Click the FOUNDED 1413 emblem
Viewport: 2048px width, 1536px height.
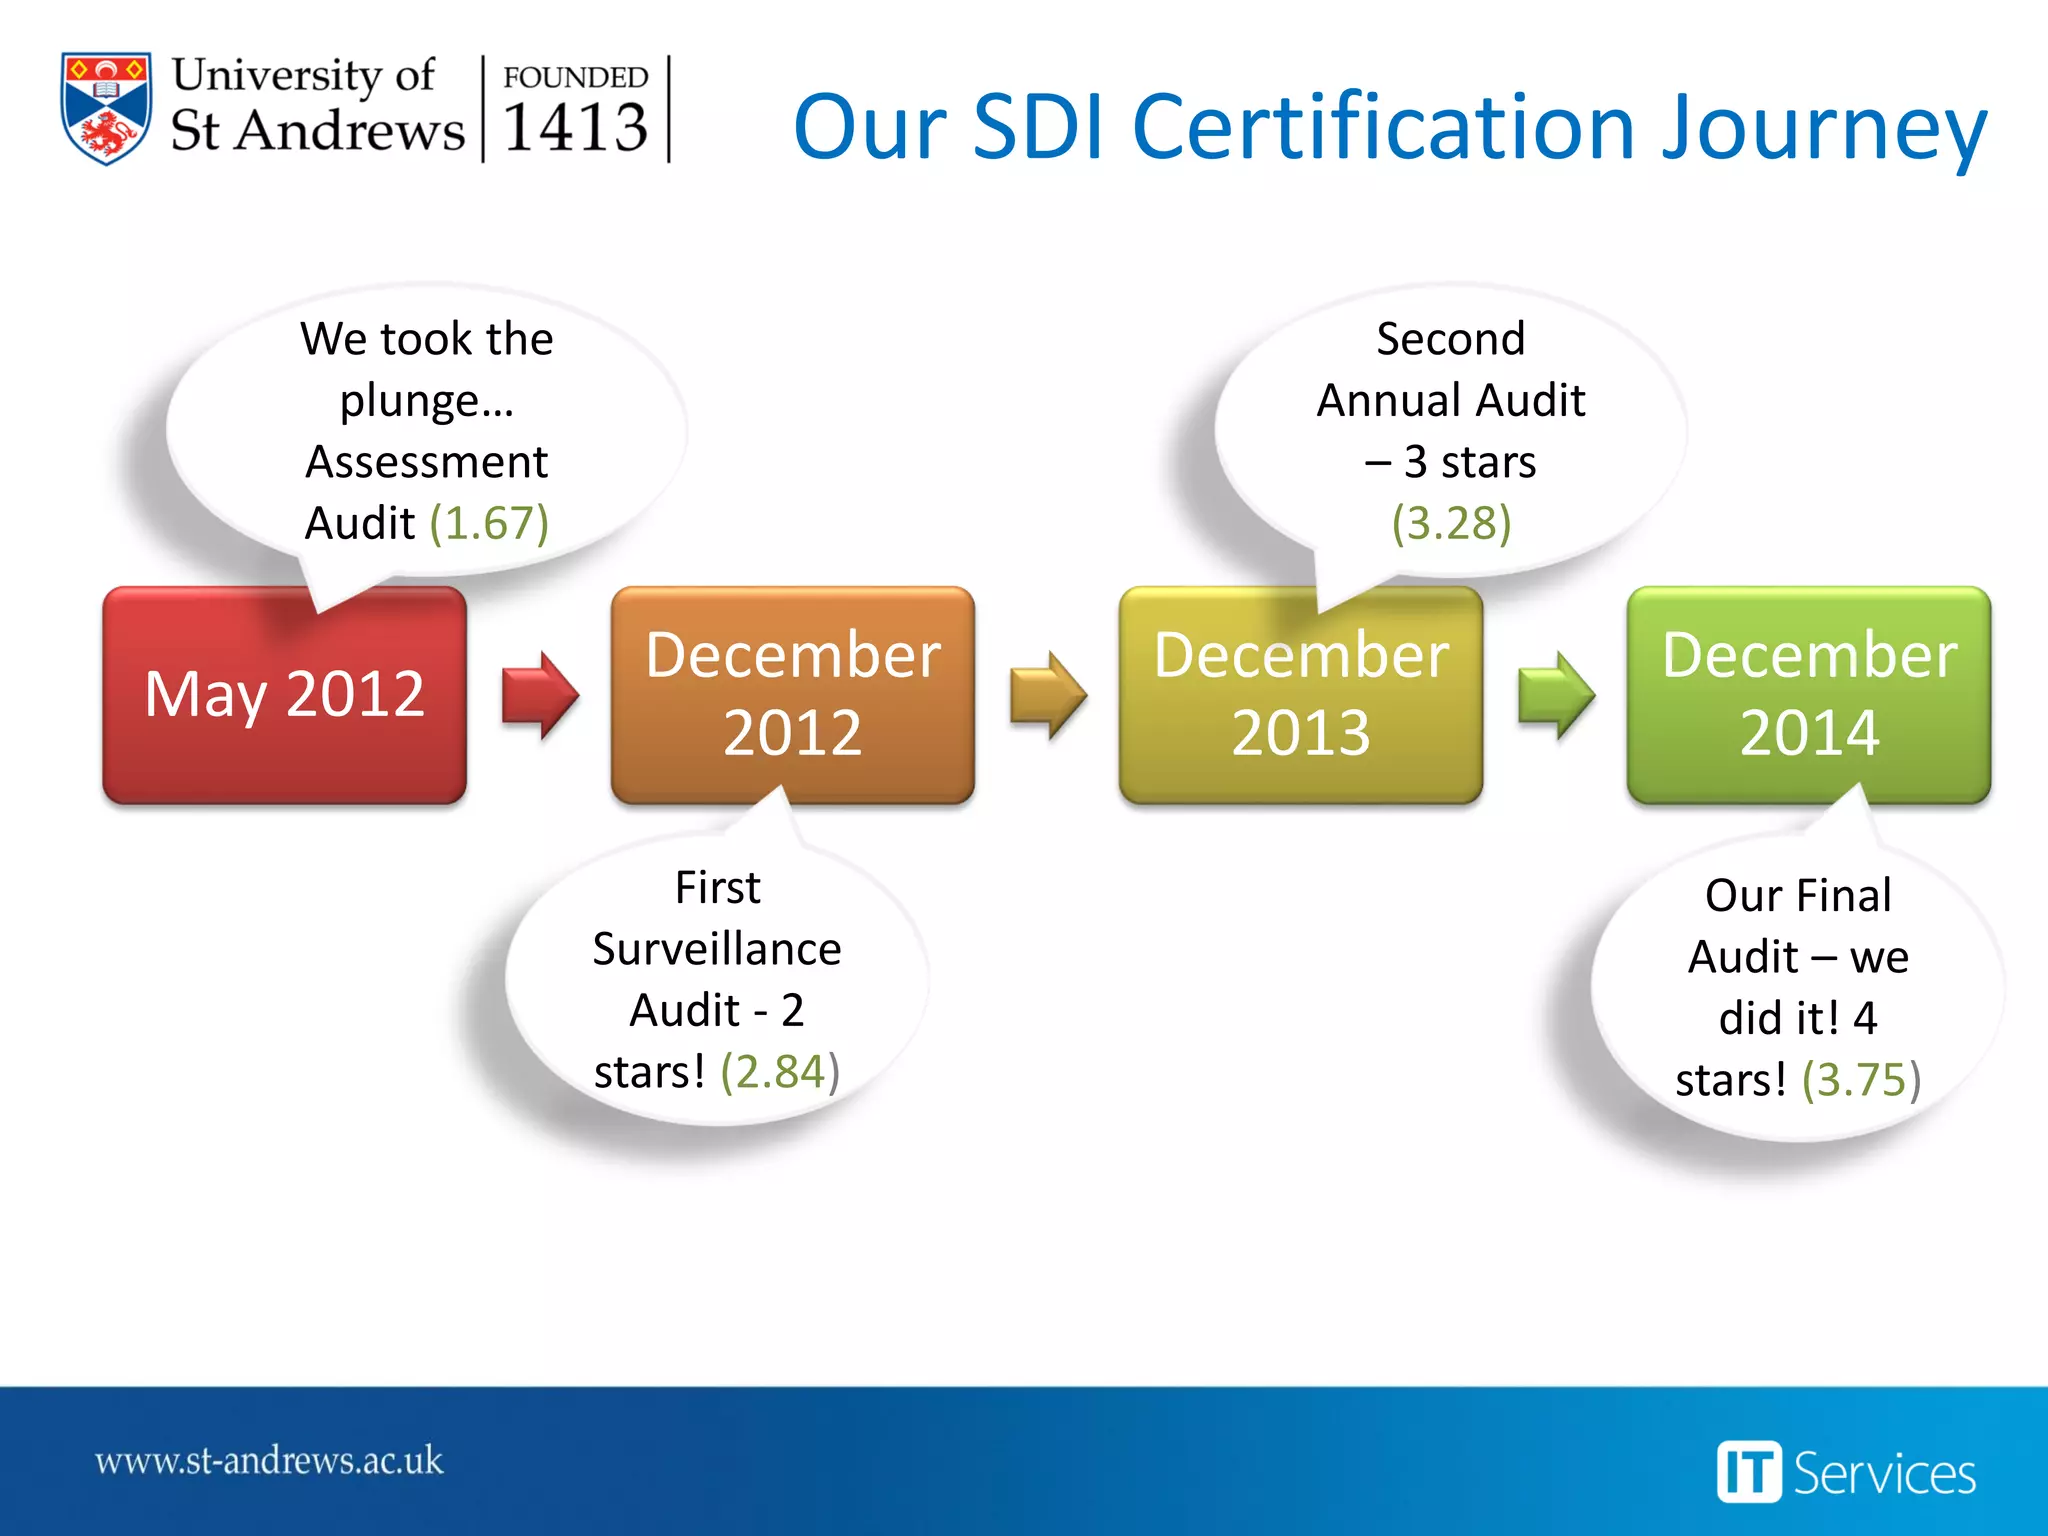click(575, 108)
